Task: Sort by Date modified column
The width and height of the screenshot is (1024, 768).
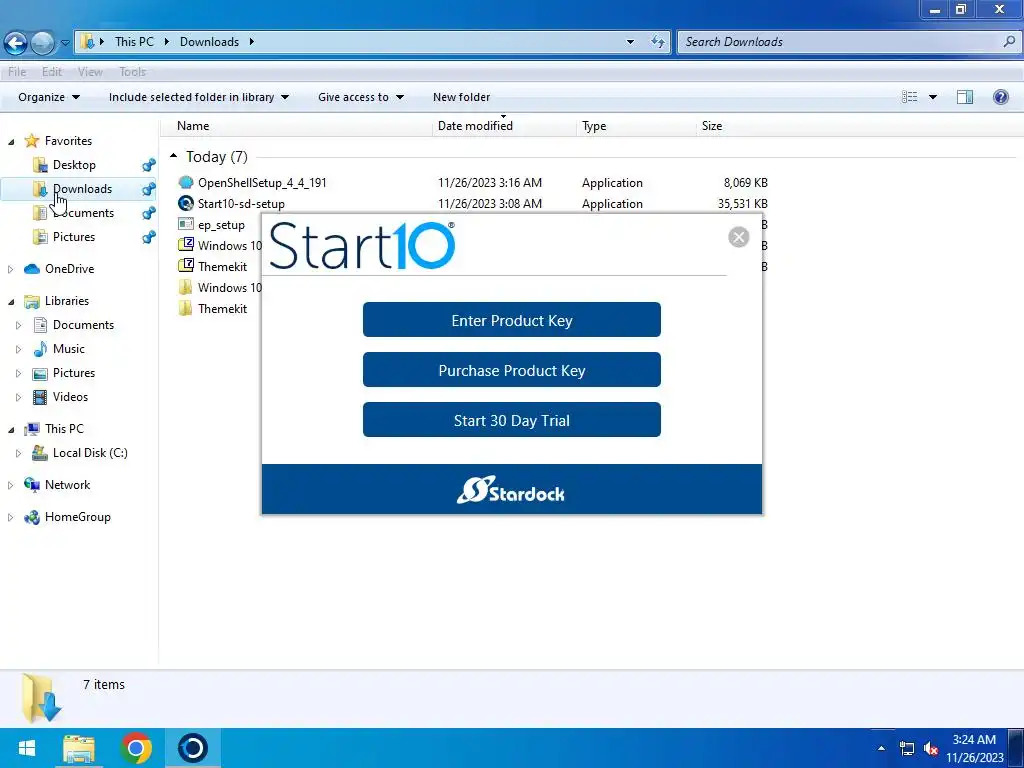Action: [475, 126]
